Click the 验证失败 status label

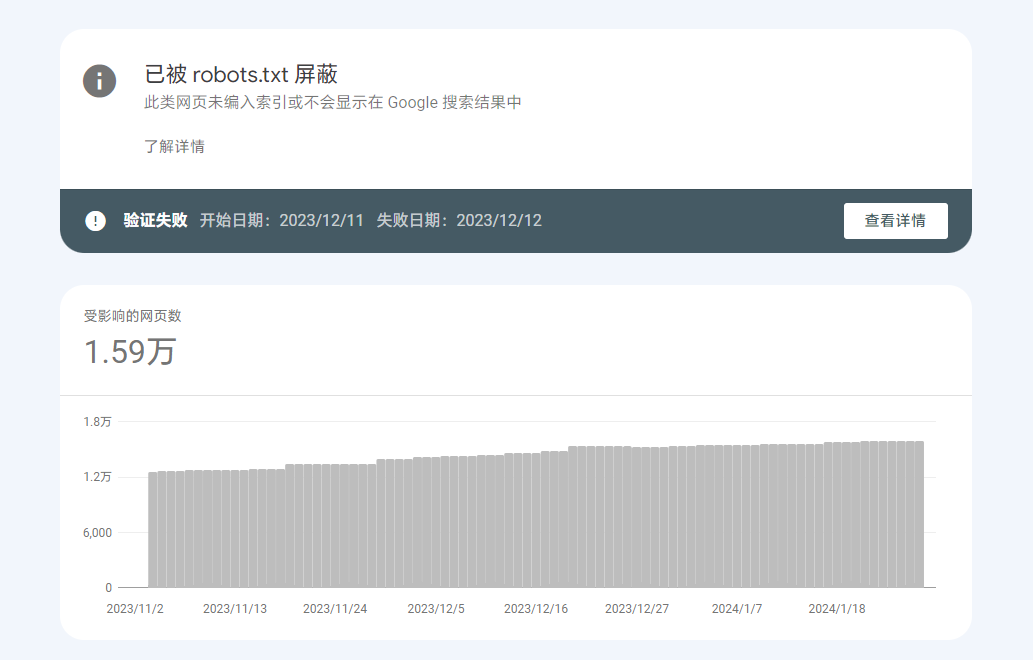coord(155,220)
